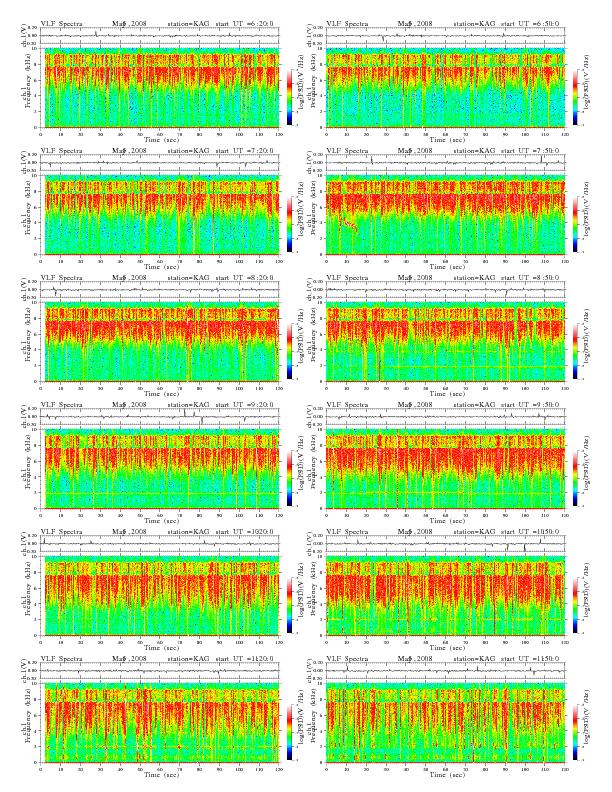Click the ch.1(V) waveform strip above UT 10:50:0 spectrogram
612x792 pixels.
click(445, 544)
